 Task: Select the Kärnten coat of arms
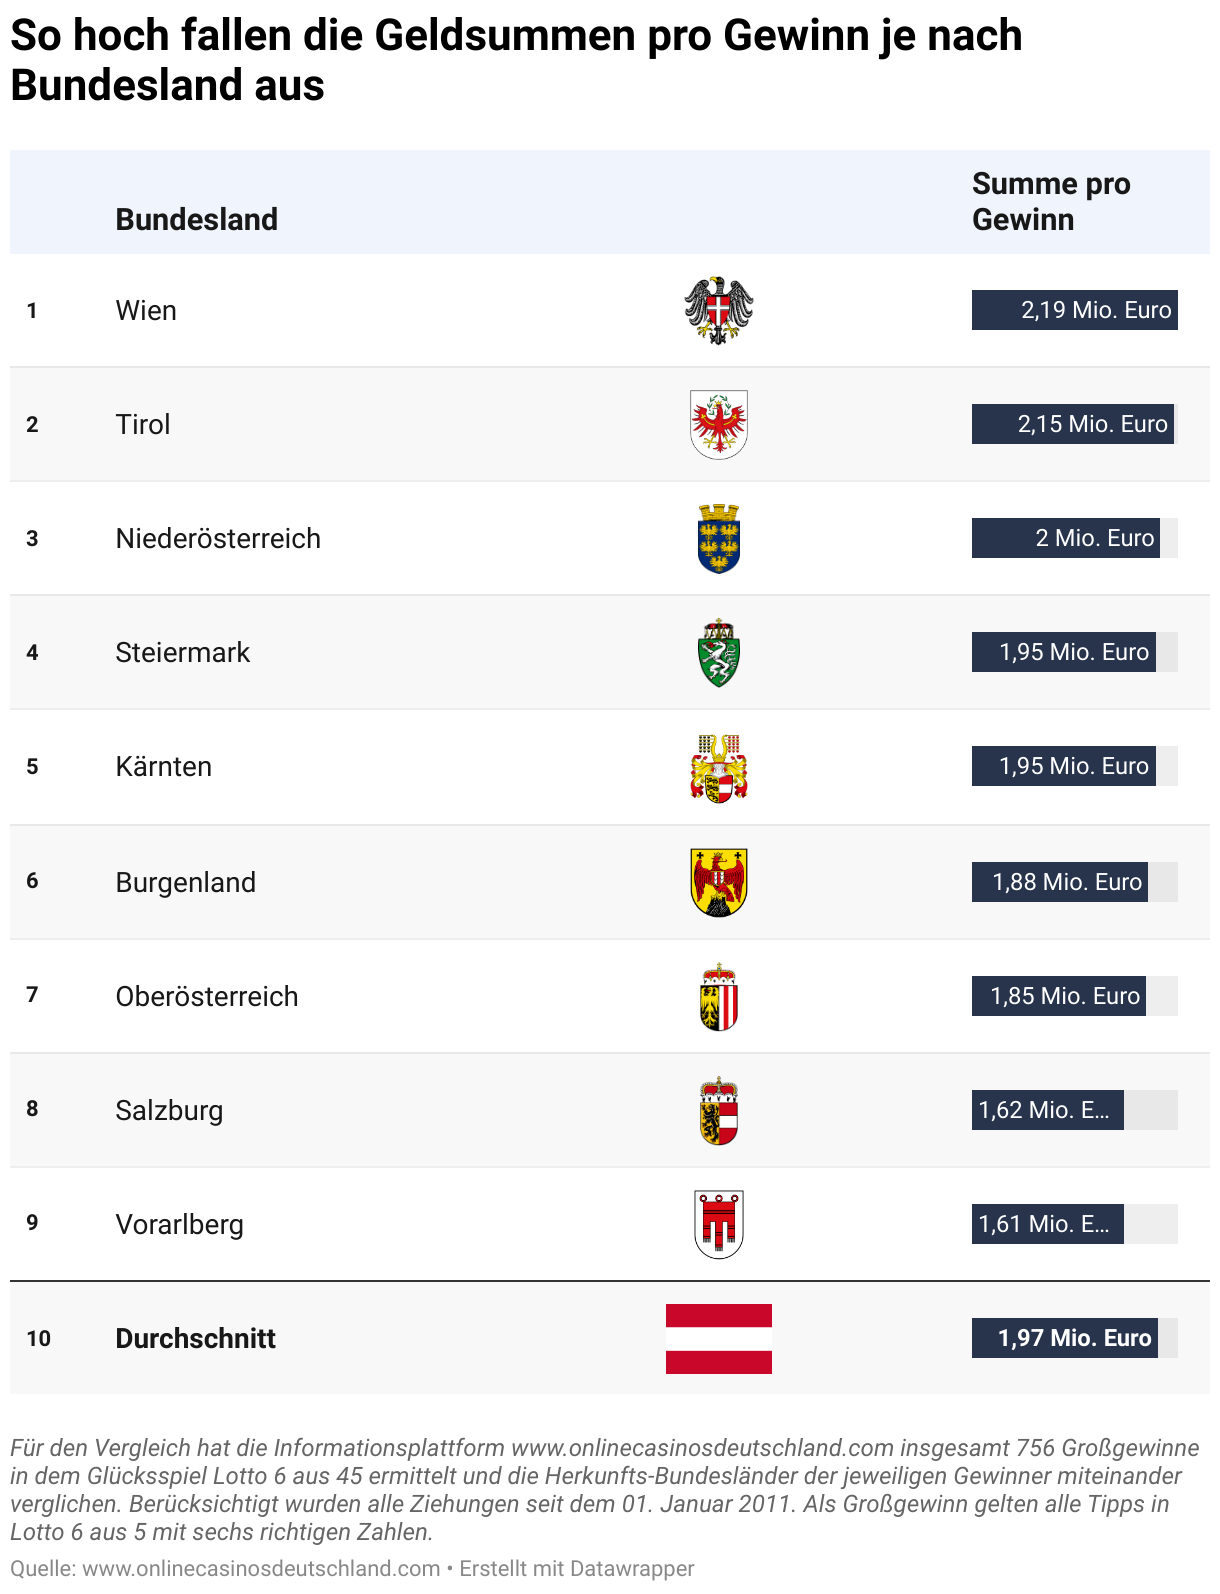coord(718,767)
